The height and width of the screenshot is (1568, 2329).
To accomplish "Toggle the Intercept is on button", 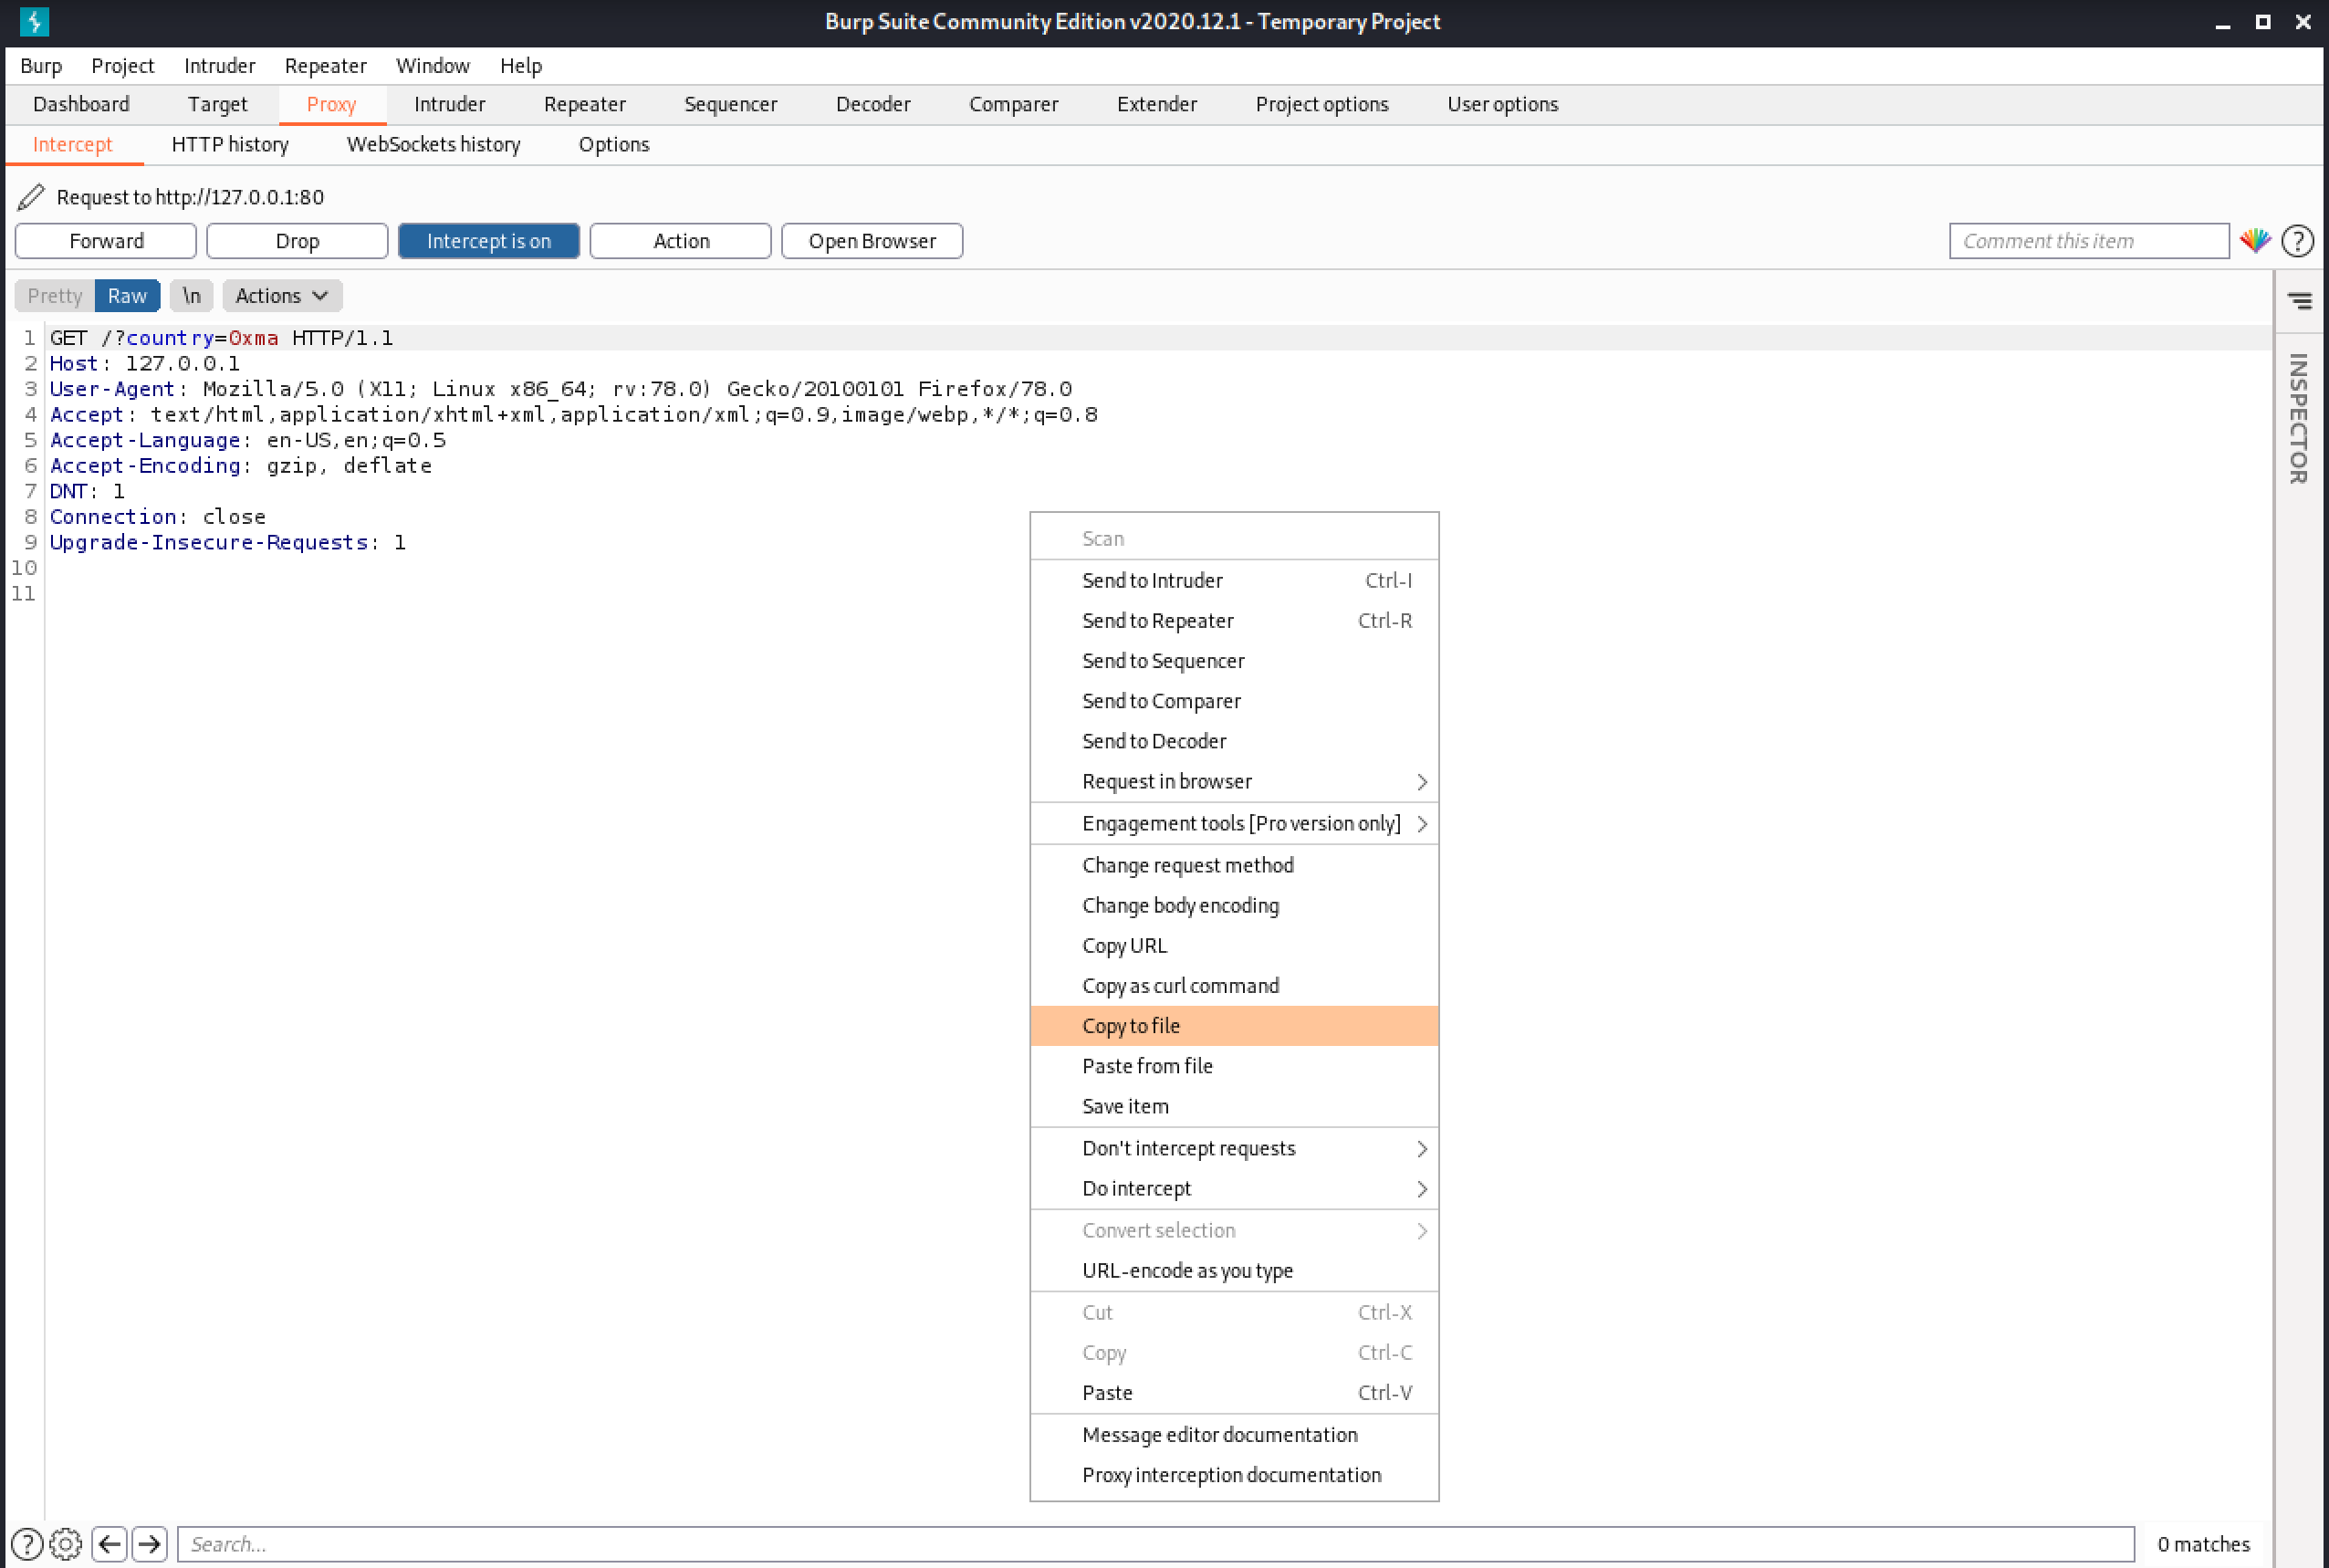I will [x=488, y=240].
